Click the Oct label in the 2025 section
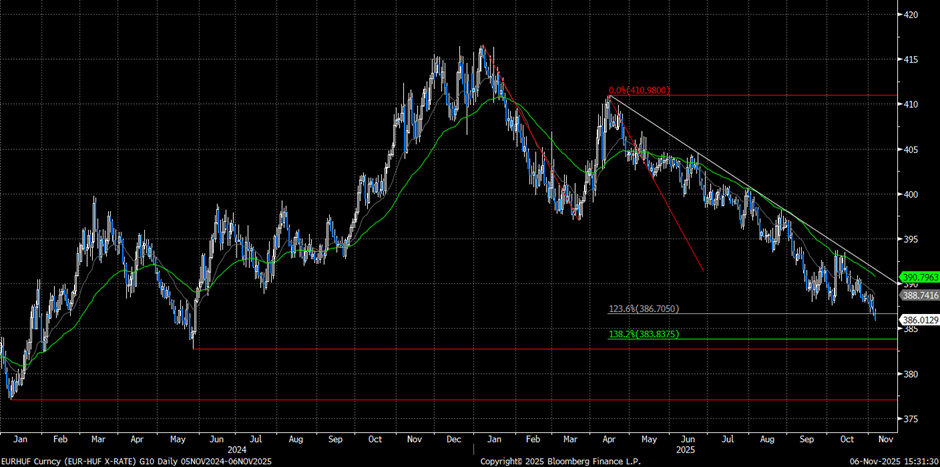 (847, 439)
